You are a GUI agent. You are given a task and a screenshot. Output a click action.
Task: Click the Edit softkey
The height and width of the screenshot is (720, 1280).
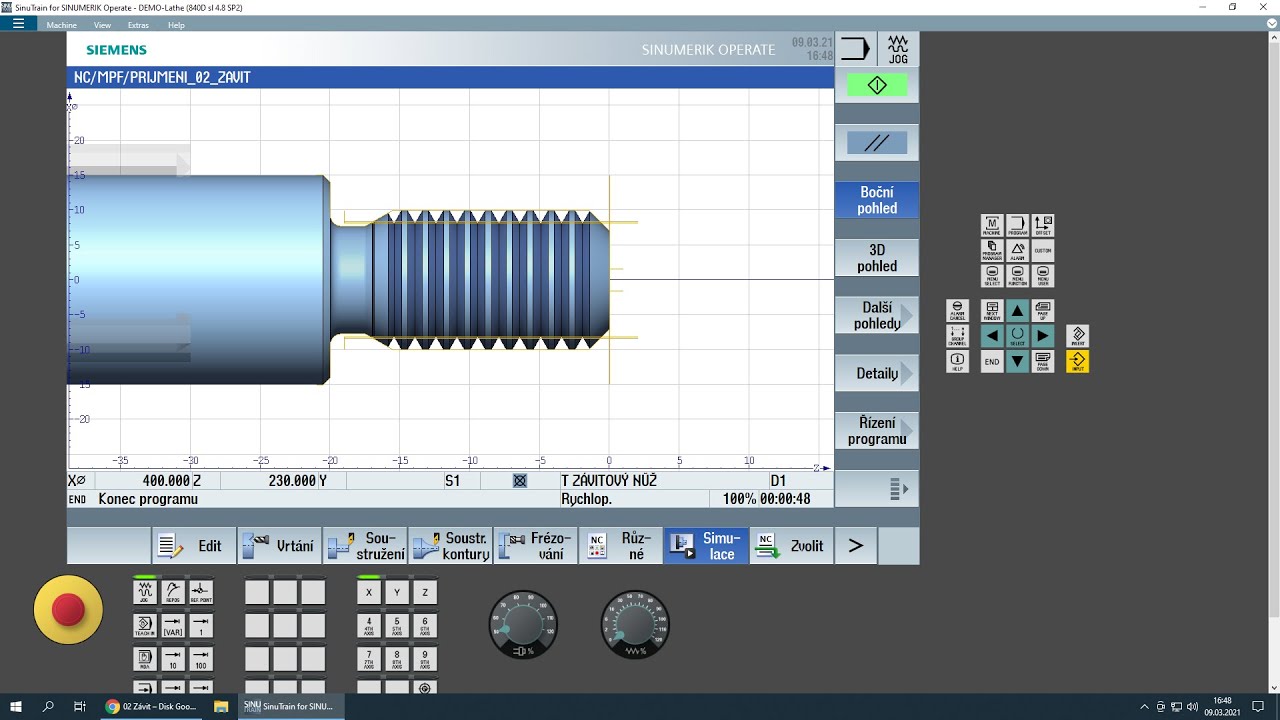tap(194, 546)
